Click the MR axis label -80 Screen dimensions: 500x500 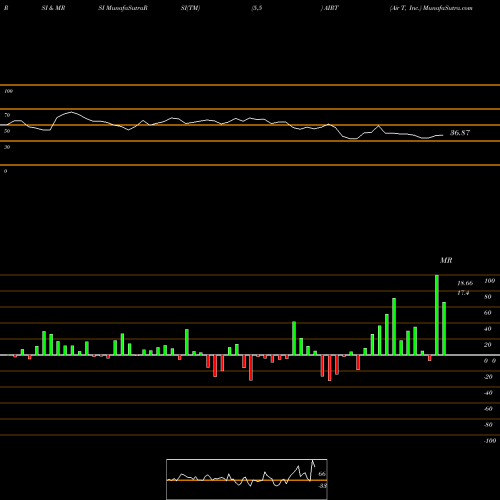pos(488,425)
